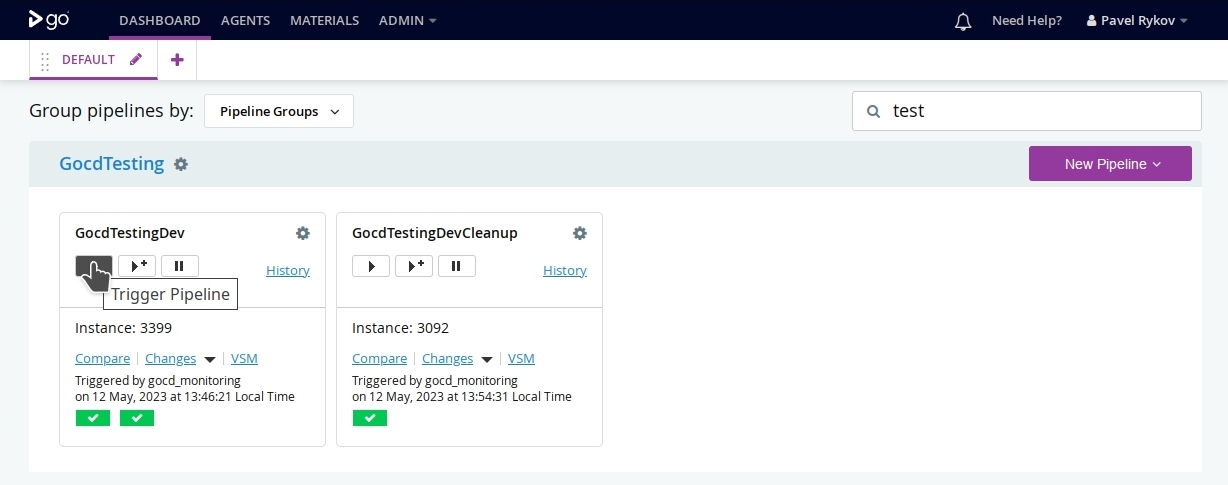This screenshot has width=1228, height=485.
Task: Open the notifications bell
Action: tap(963, 21)
